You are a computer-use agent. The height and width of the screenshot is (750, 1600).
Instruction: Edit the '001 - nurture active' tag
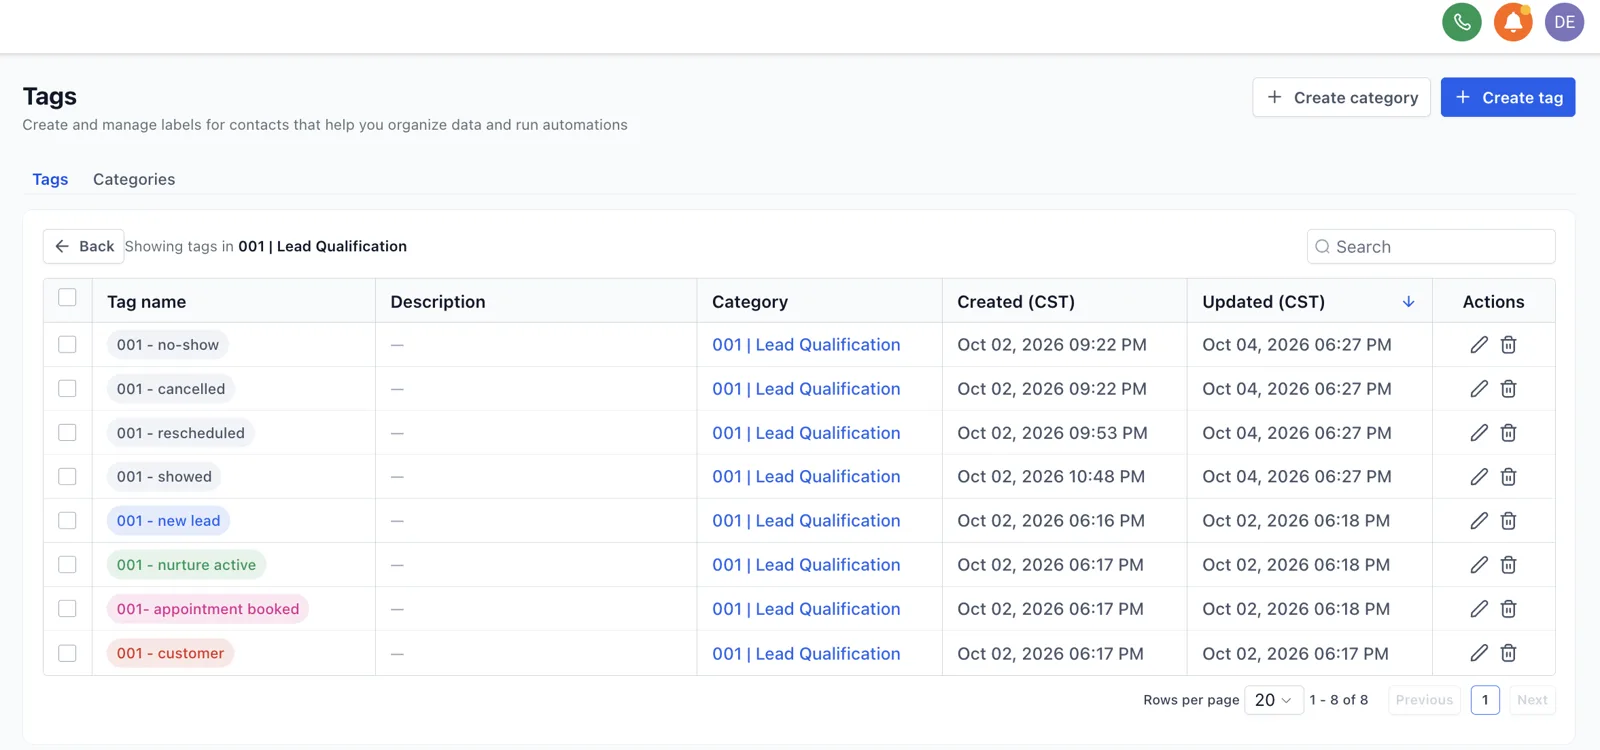[x=1479, y=565]
